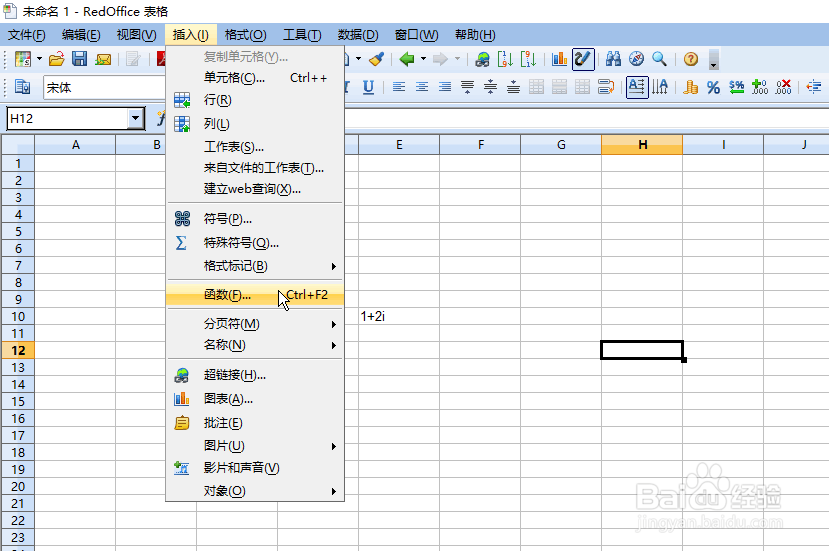Expand the 图片(U) submenu

click(255, 446)
